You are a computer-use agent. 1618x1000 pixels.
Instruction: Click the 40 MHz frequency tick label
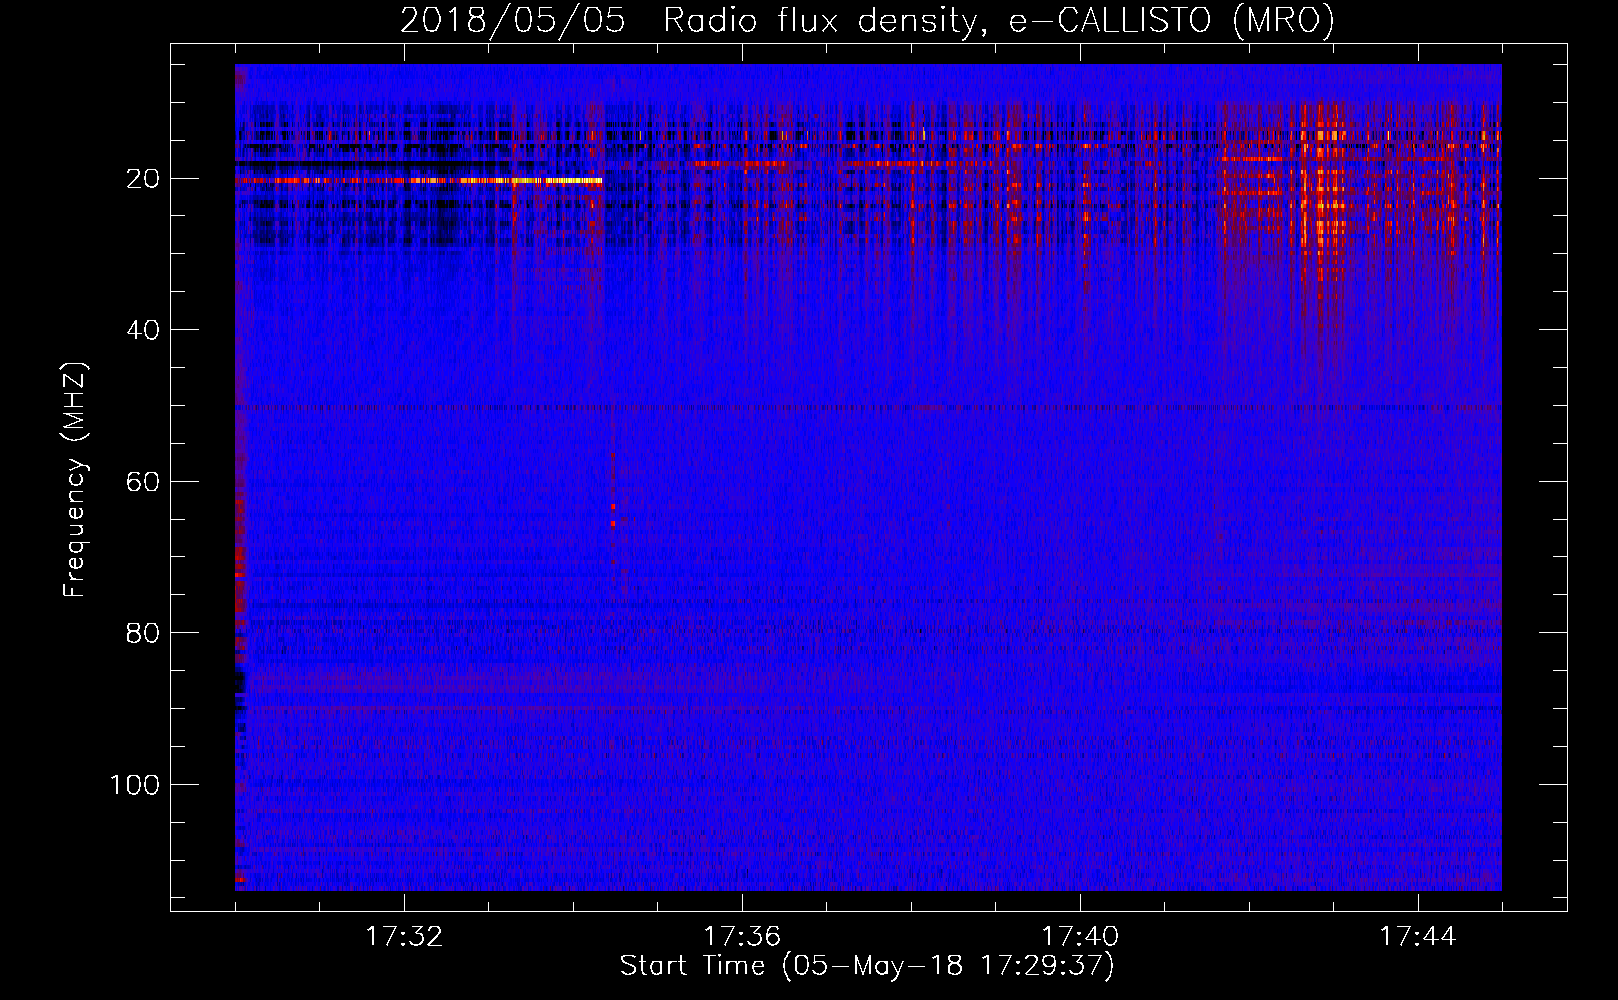pyautogui.click(x=144, y=330)
